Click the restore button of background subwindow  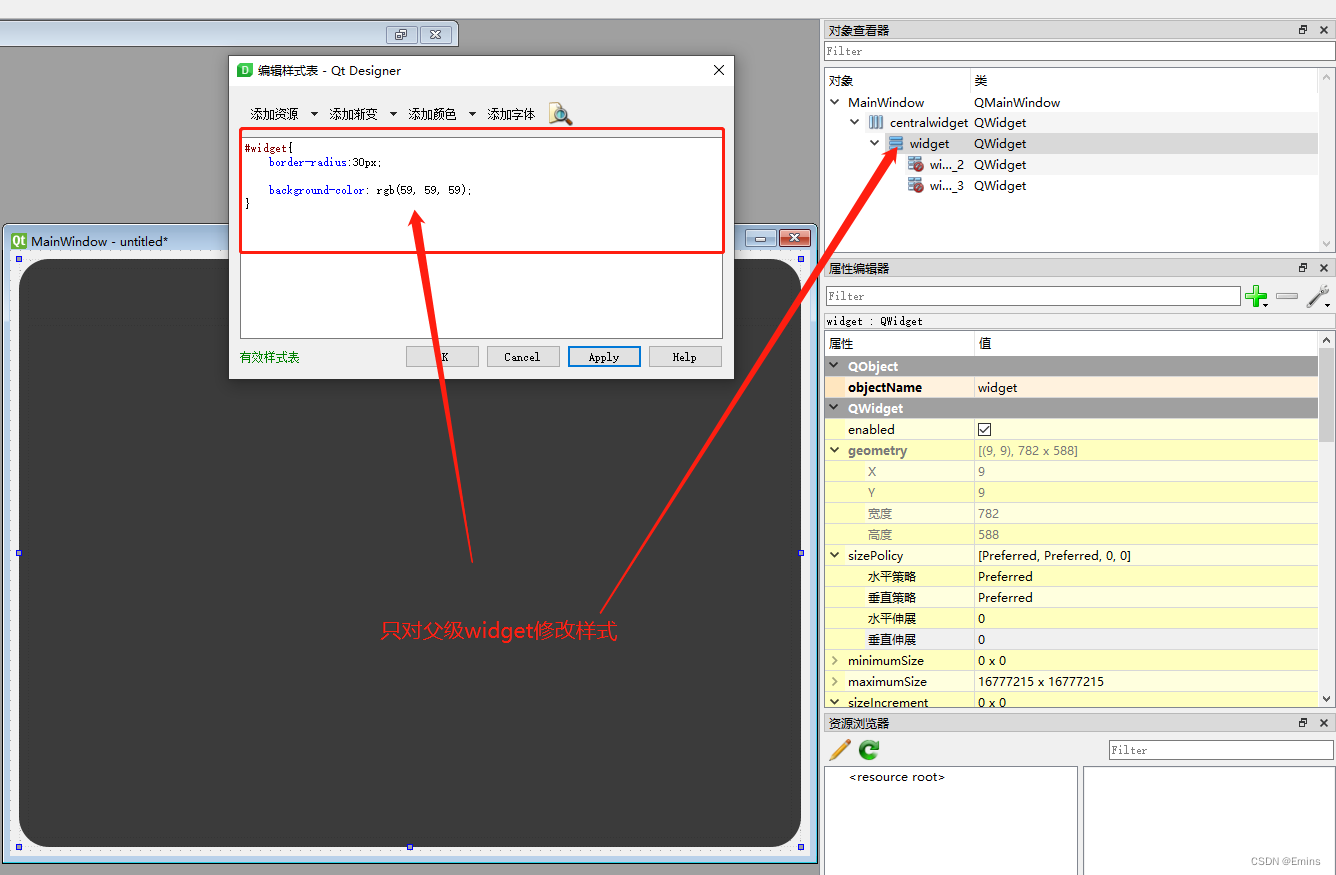tap(401, 34)
